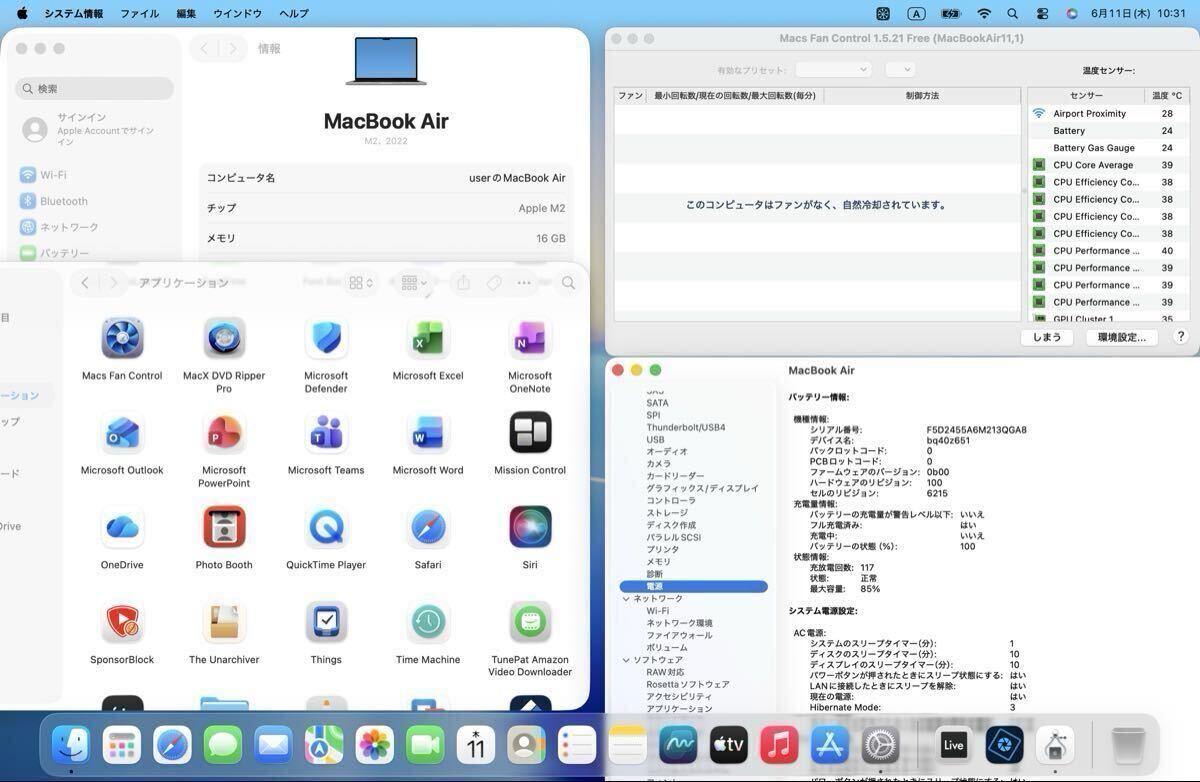Open preset dropdown in Macs Fan Control
The image size is (1200, 782).
tap(834, 70)
